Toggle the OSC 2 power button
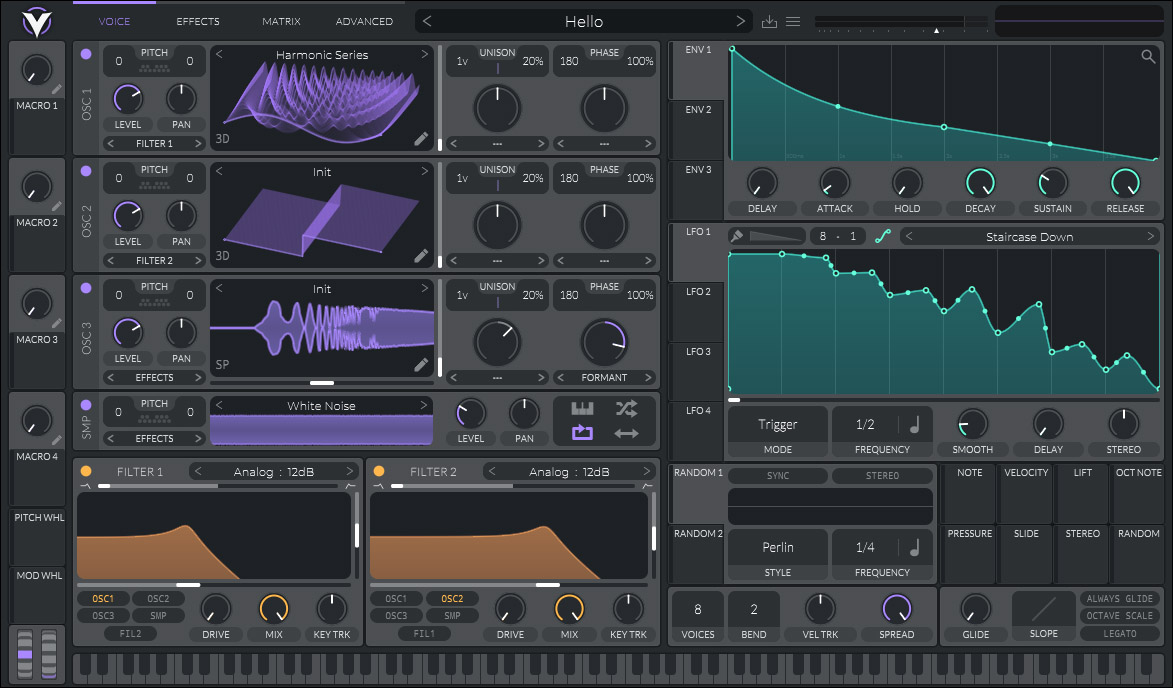The image size is (1173, 688). click(x=85, y=170)
